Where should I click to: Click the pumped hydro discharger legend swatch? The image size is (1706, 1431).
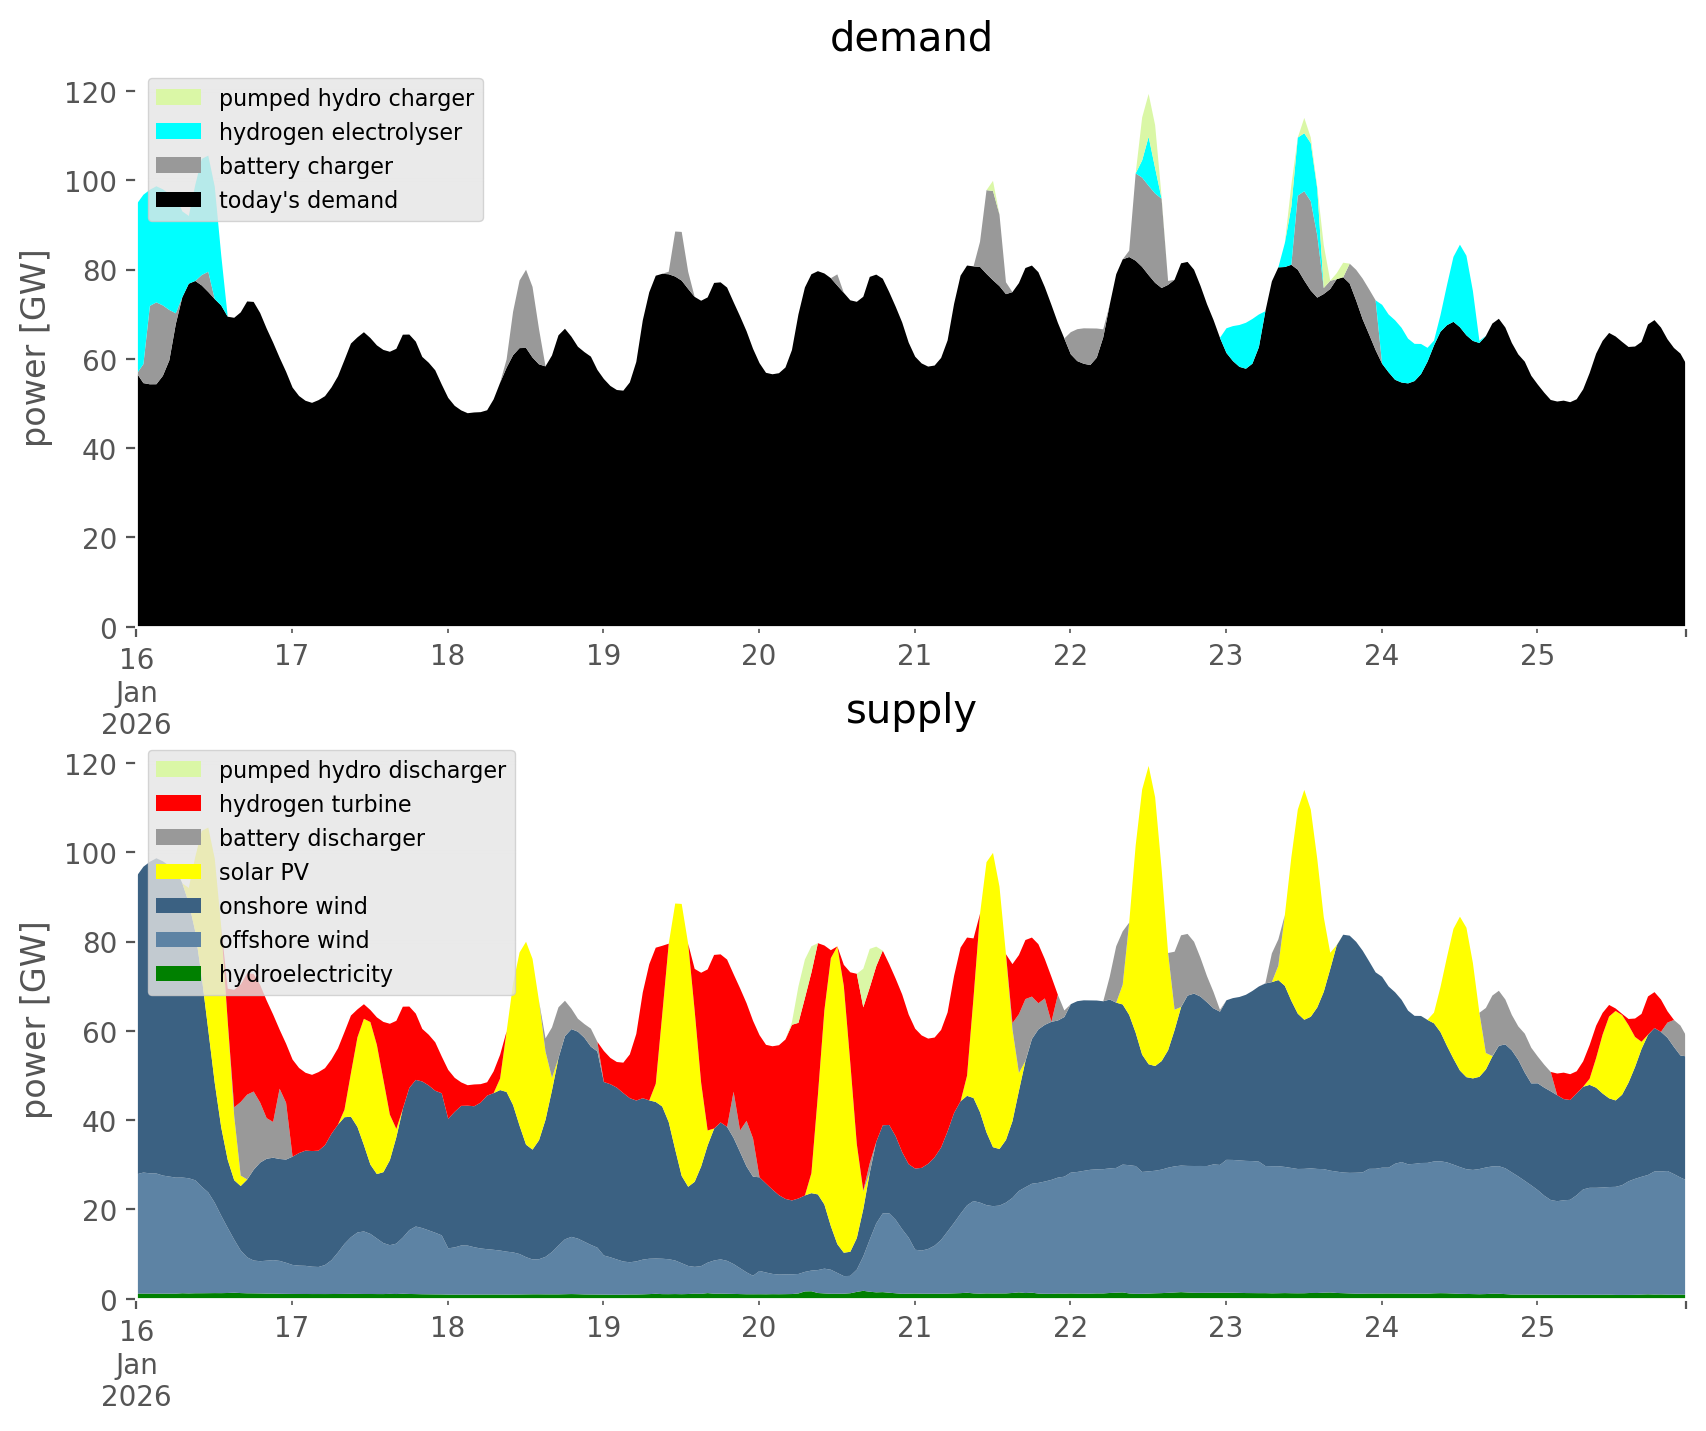point(179,770)
